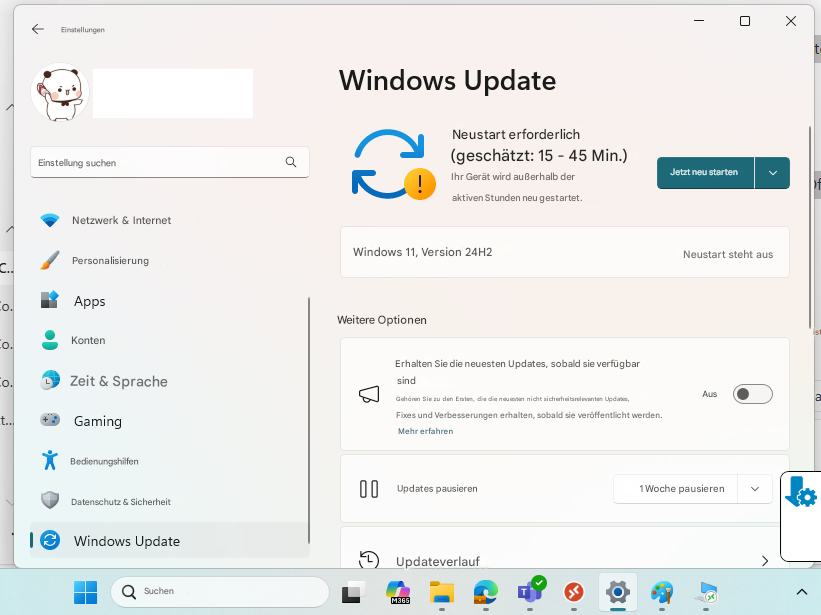Click the magnifier icon in the settings search box
821x615 pixels.
tap(291, 162)
